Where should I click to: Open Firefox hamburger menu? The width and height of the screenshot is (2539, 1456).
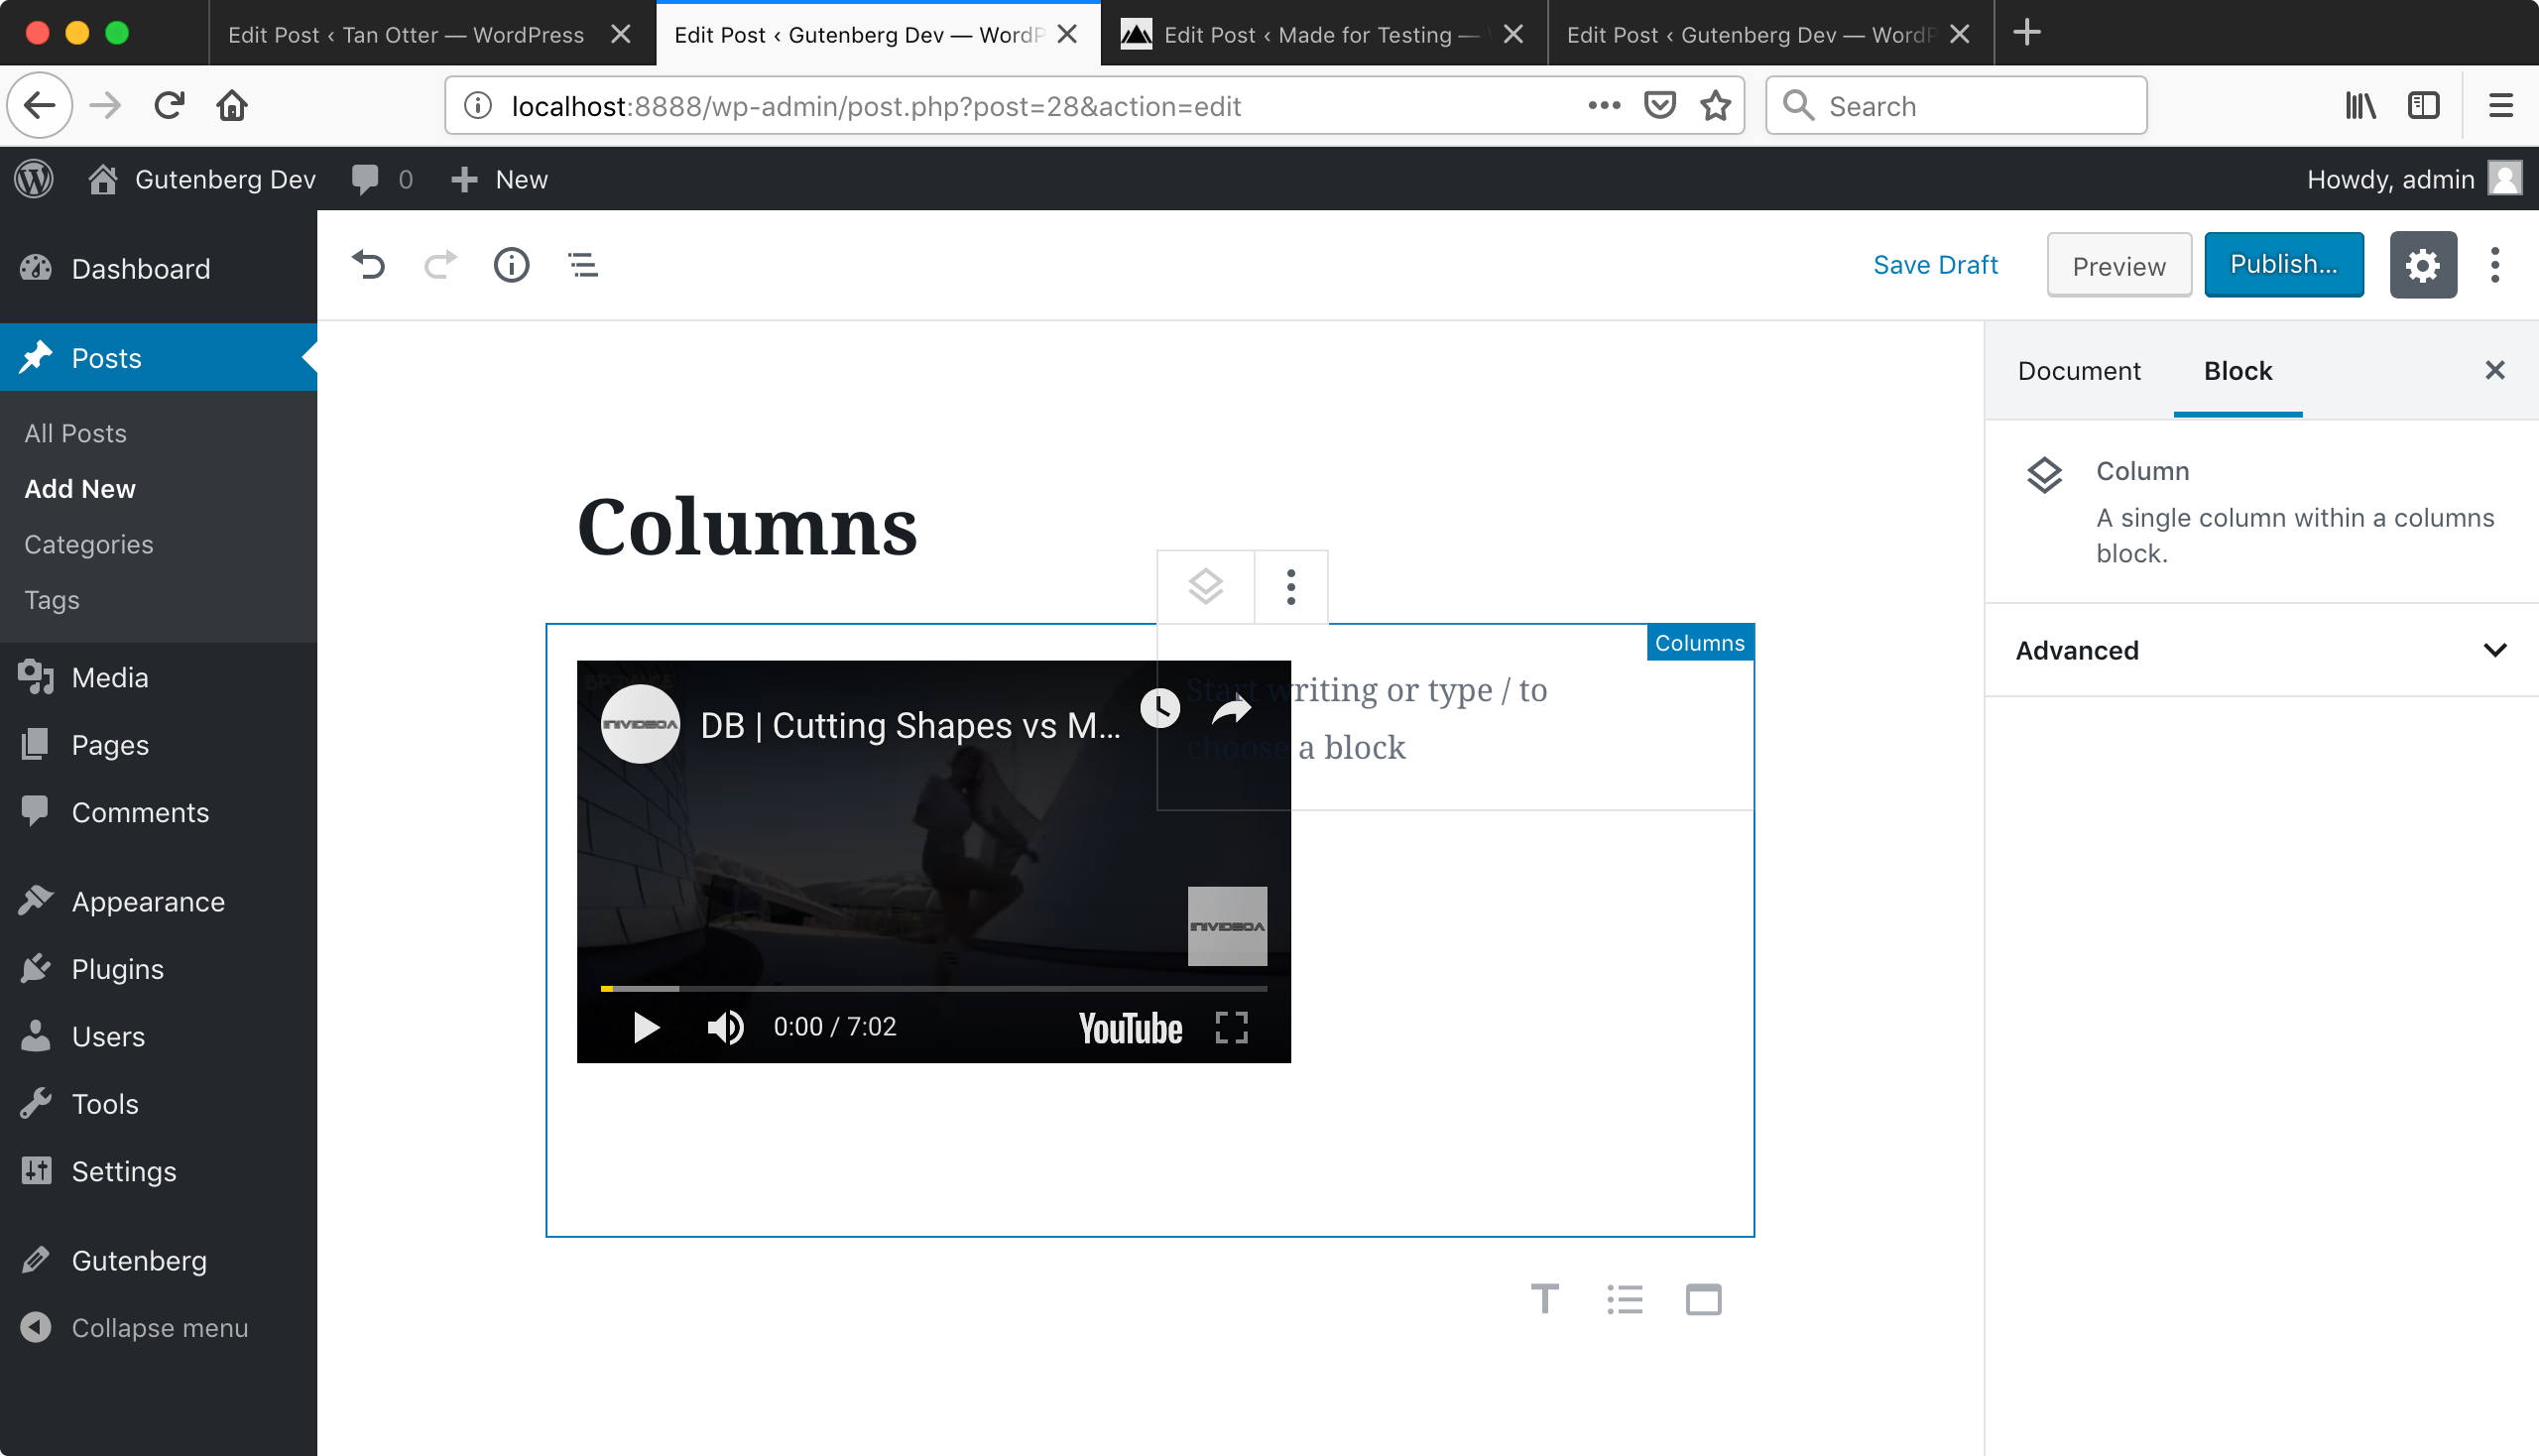pyautogui.click(x=2500, y=105)
